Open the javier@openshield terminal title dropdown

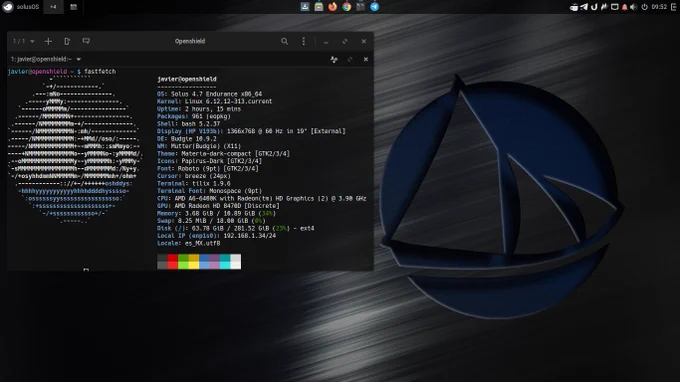pos(78,59)
